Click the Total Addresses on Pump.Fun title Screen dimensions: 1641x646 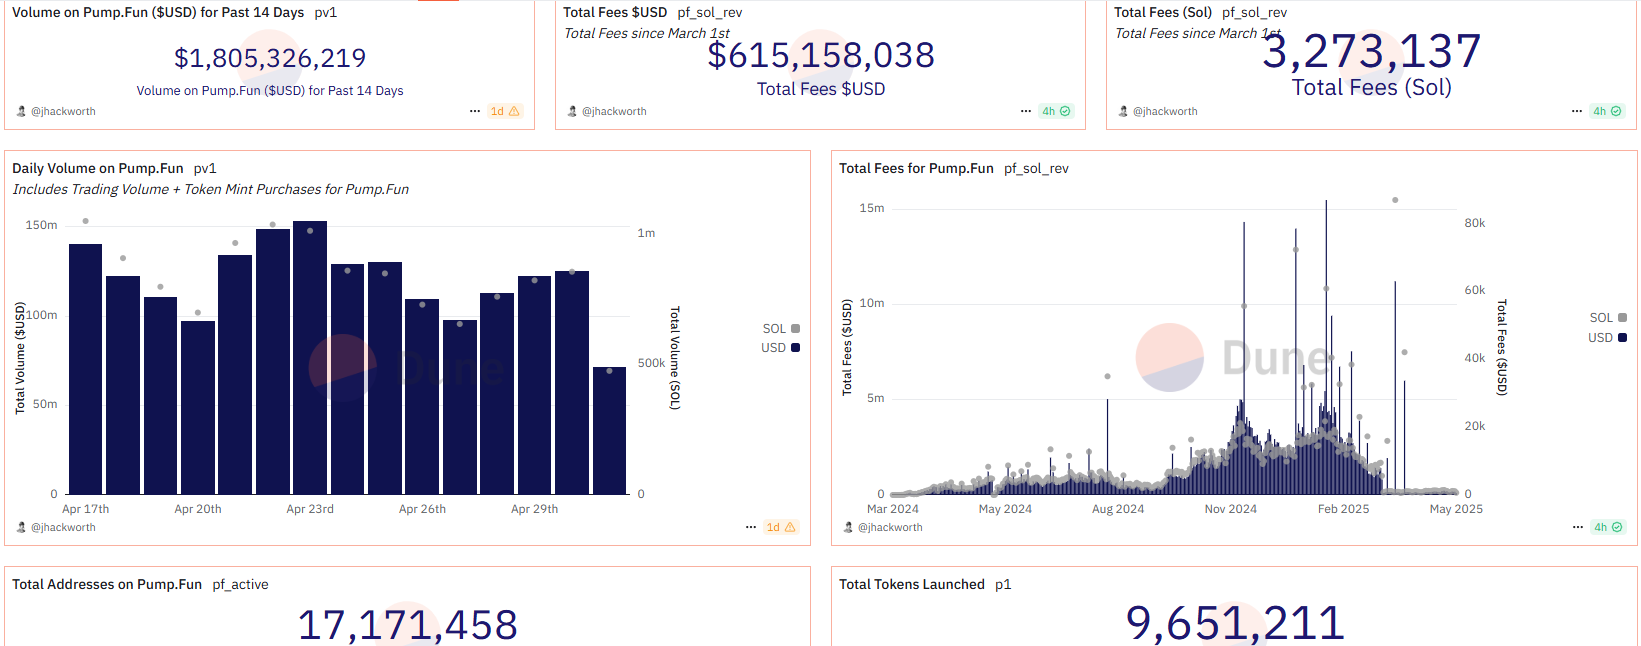(107, 584)
